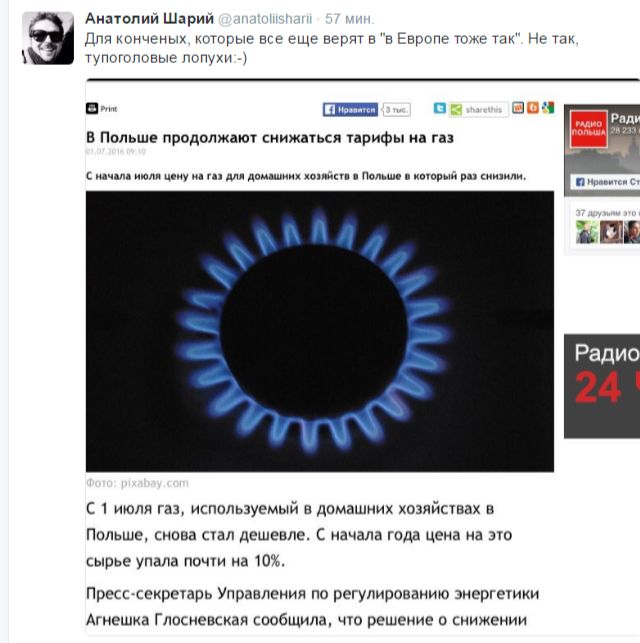Screen dimensions: 640x643
Task: Click the article headline 'В Польше продолжают снижаться тарифы'
Action: click(x=270, y=138)
